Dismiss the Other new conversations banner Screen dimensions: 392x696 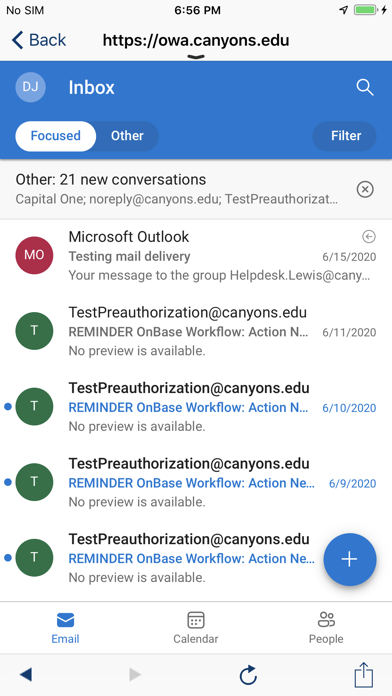click(365, 190)
